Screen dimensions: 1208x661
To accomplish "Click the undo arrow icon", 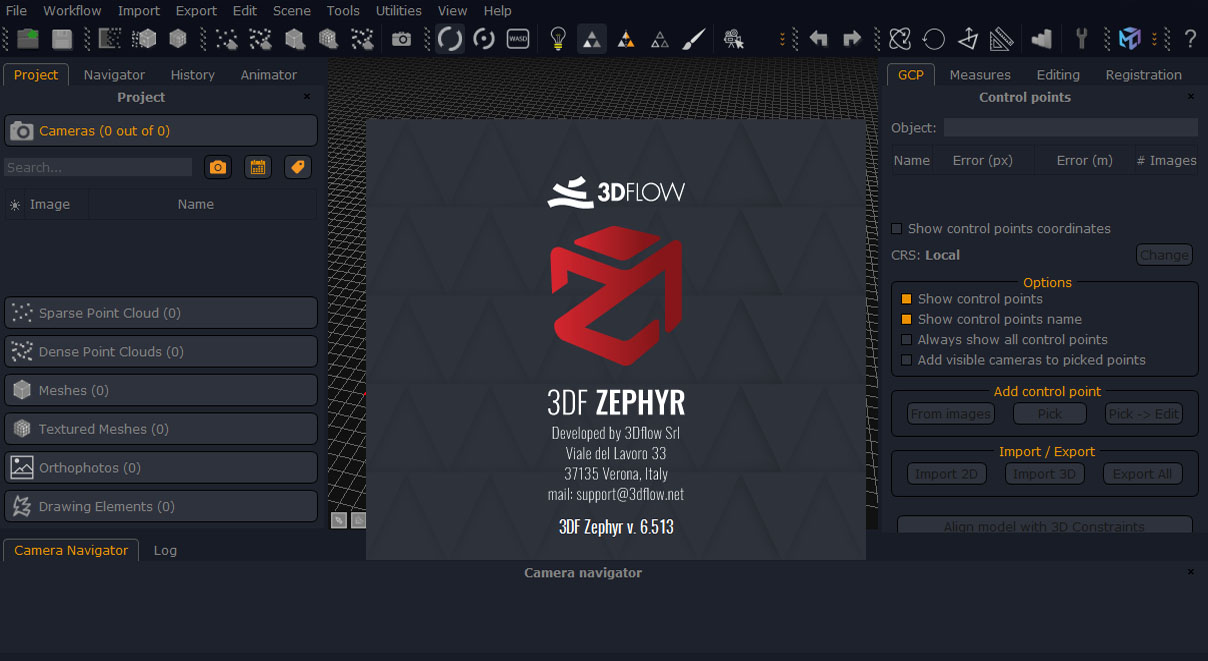I will tap(819, 39).
